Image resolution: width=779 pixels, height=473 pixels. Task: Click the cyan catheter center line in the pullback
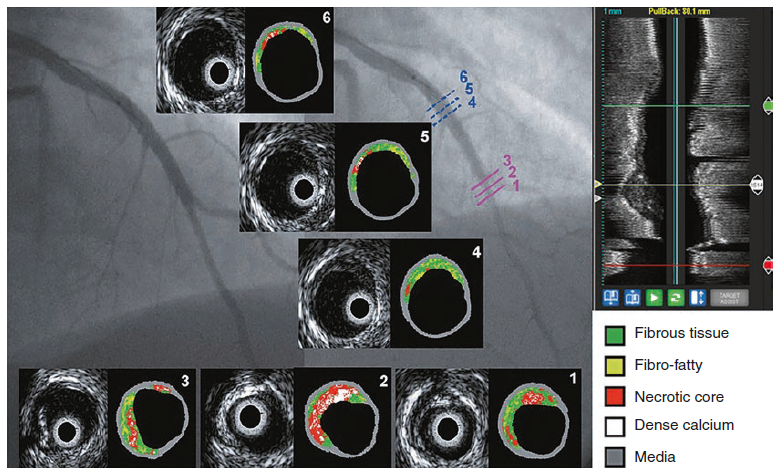click(675, 149)
